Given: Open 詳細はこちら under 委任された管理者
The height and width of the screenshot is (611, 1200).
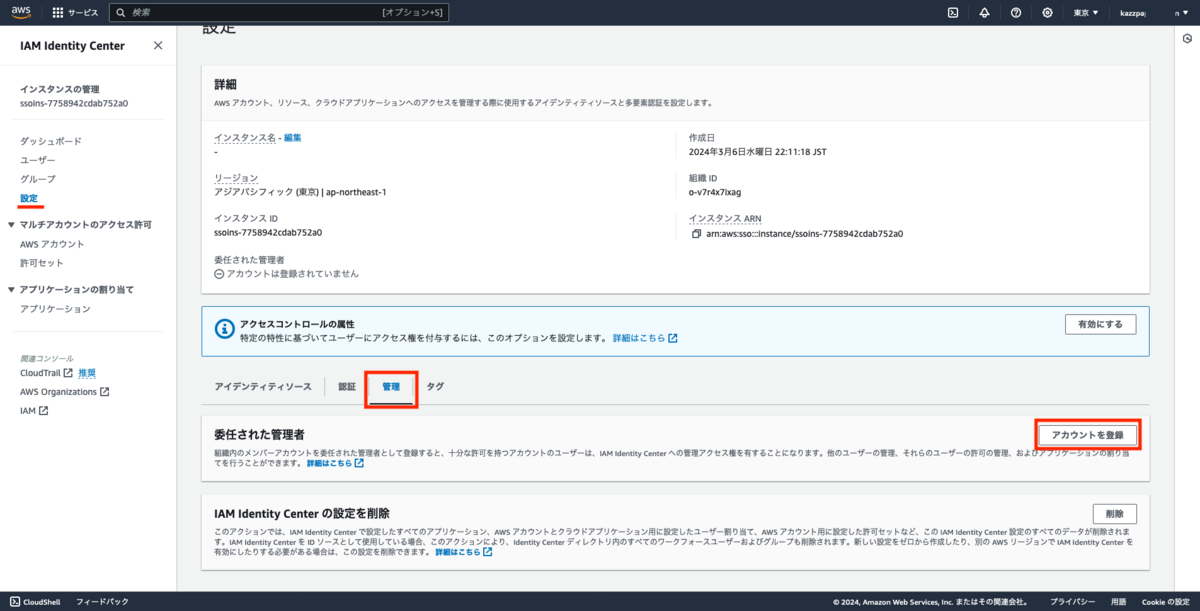Looking at the screenshot, I should [335, 464].
